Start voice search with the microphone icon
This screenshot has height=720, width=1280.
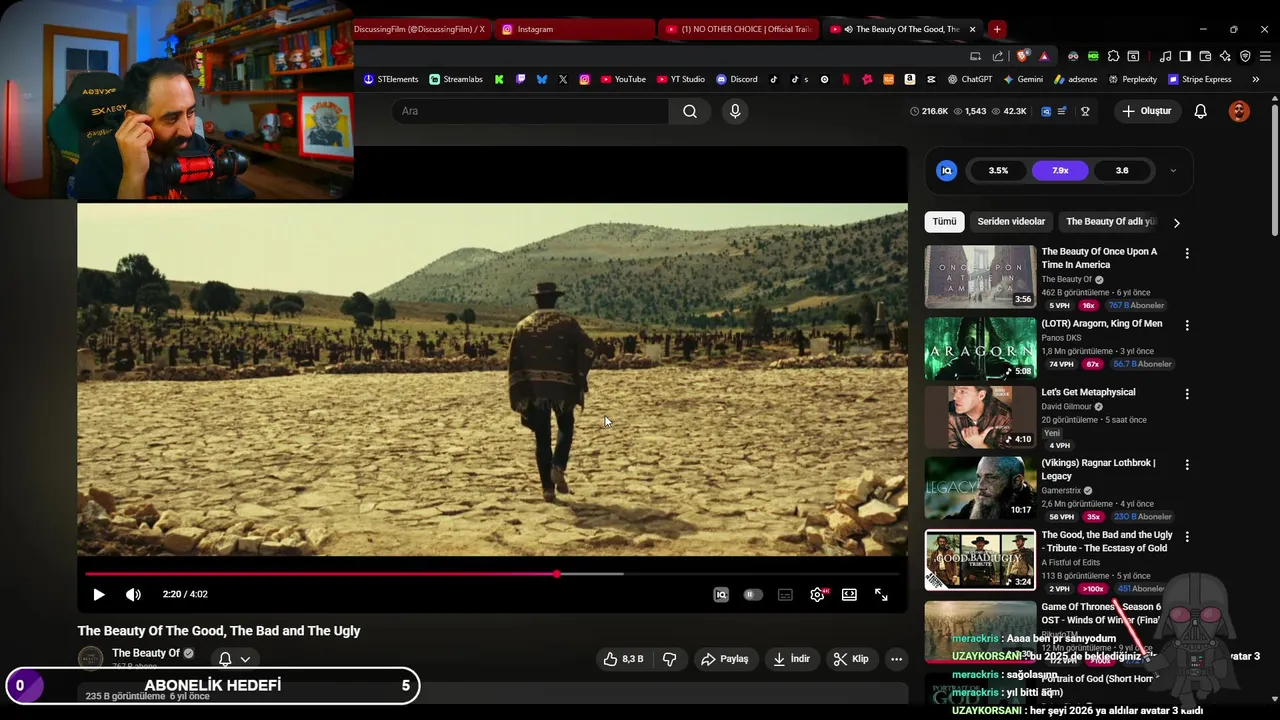(x=735, y=111)
